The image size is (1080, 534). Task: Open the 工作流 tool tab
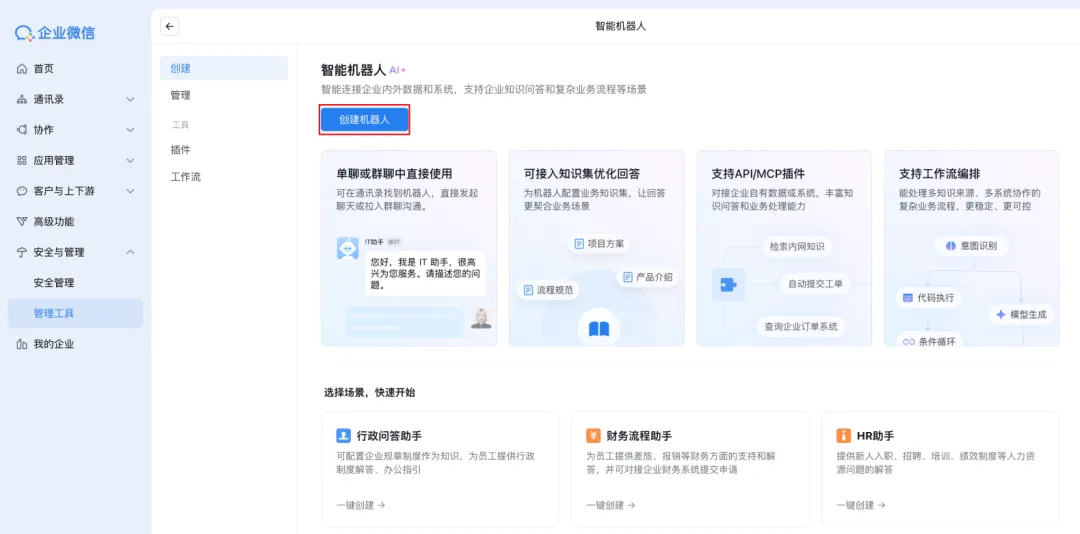coord(224,177)
